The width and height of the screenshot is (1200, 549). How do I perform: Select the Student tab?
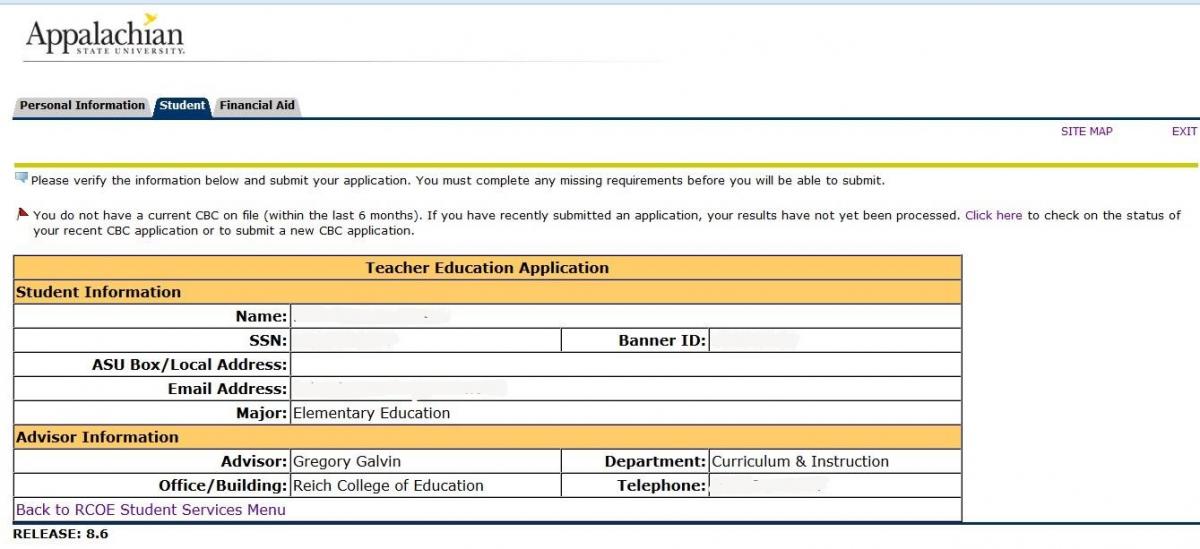[x=182, y=105]
